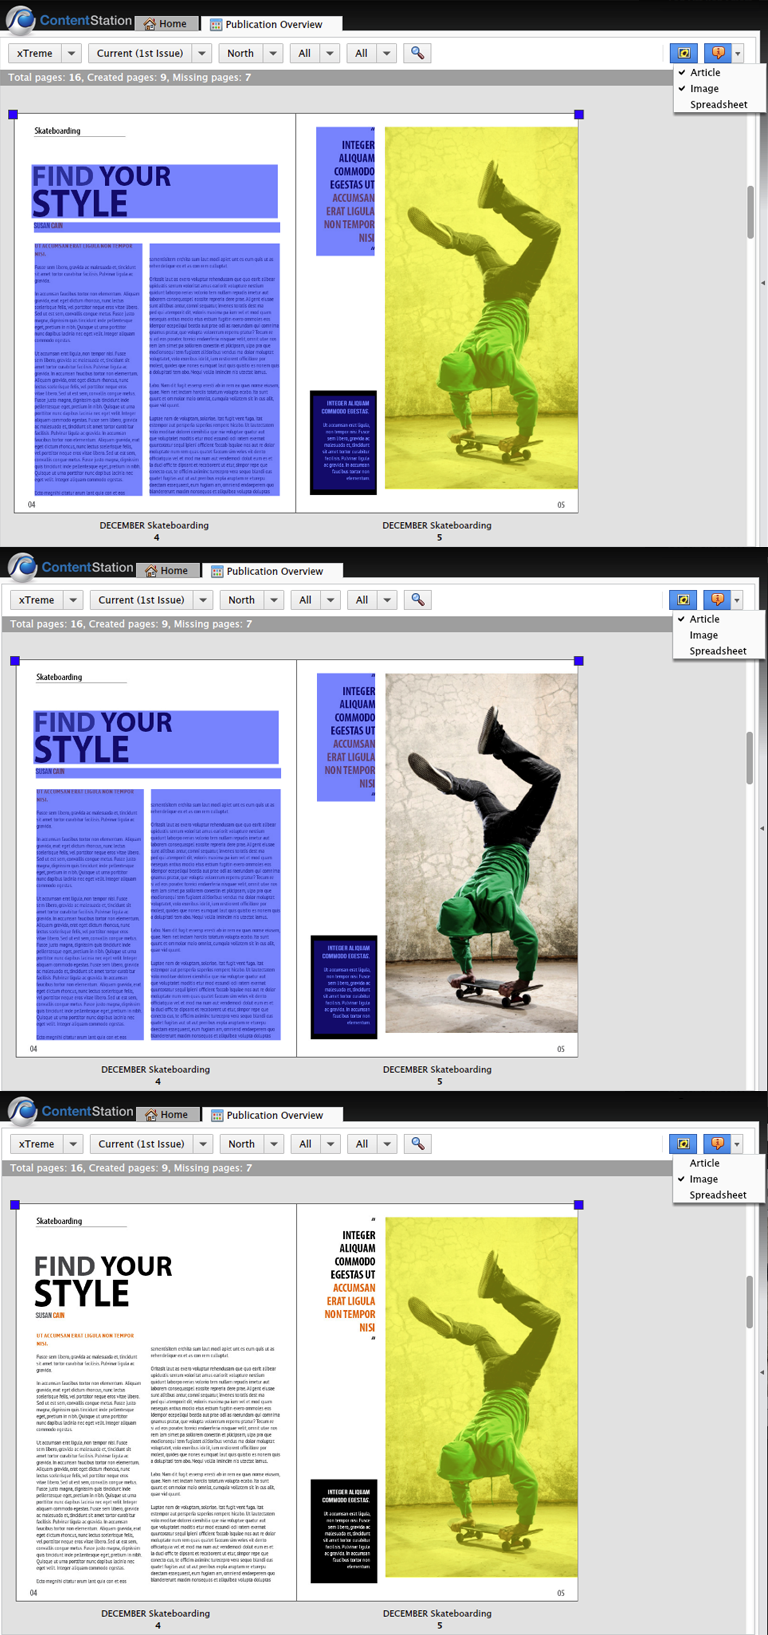Click the first All filter in the topmost toolbar
The image size is (768, 1635).
coord(314,53)
